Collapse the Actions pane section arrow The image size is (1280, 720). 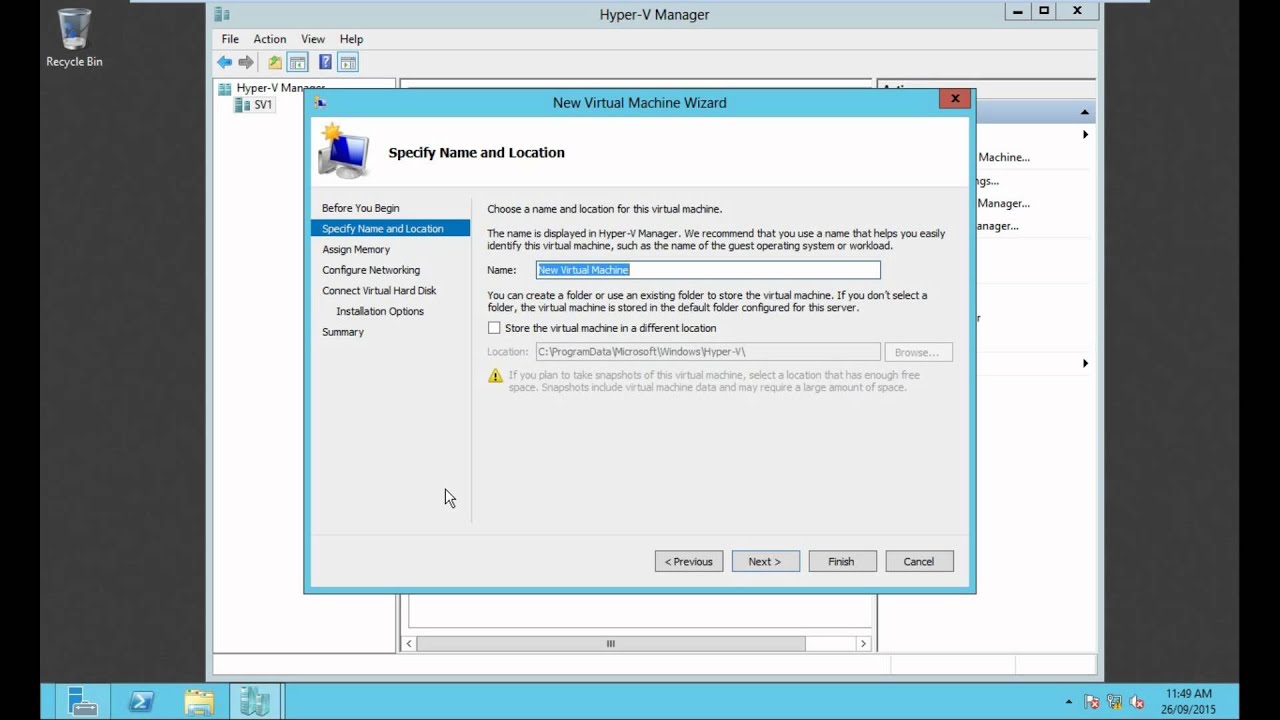point(1084,112)
